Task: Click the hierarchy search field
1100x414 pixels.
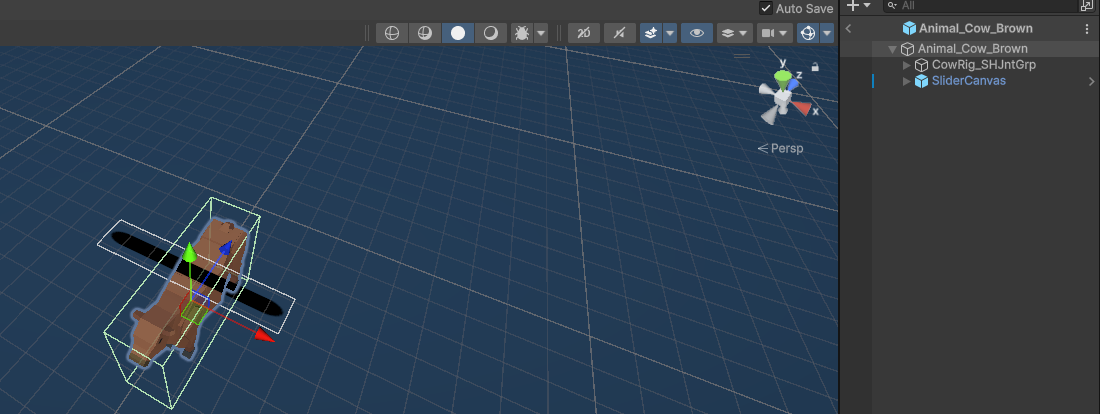Action: coord(980,6)
